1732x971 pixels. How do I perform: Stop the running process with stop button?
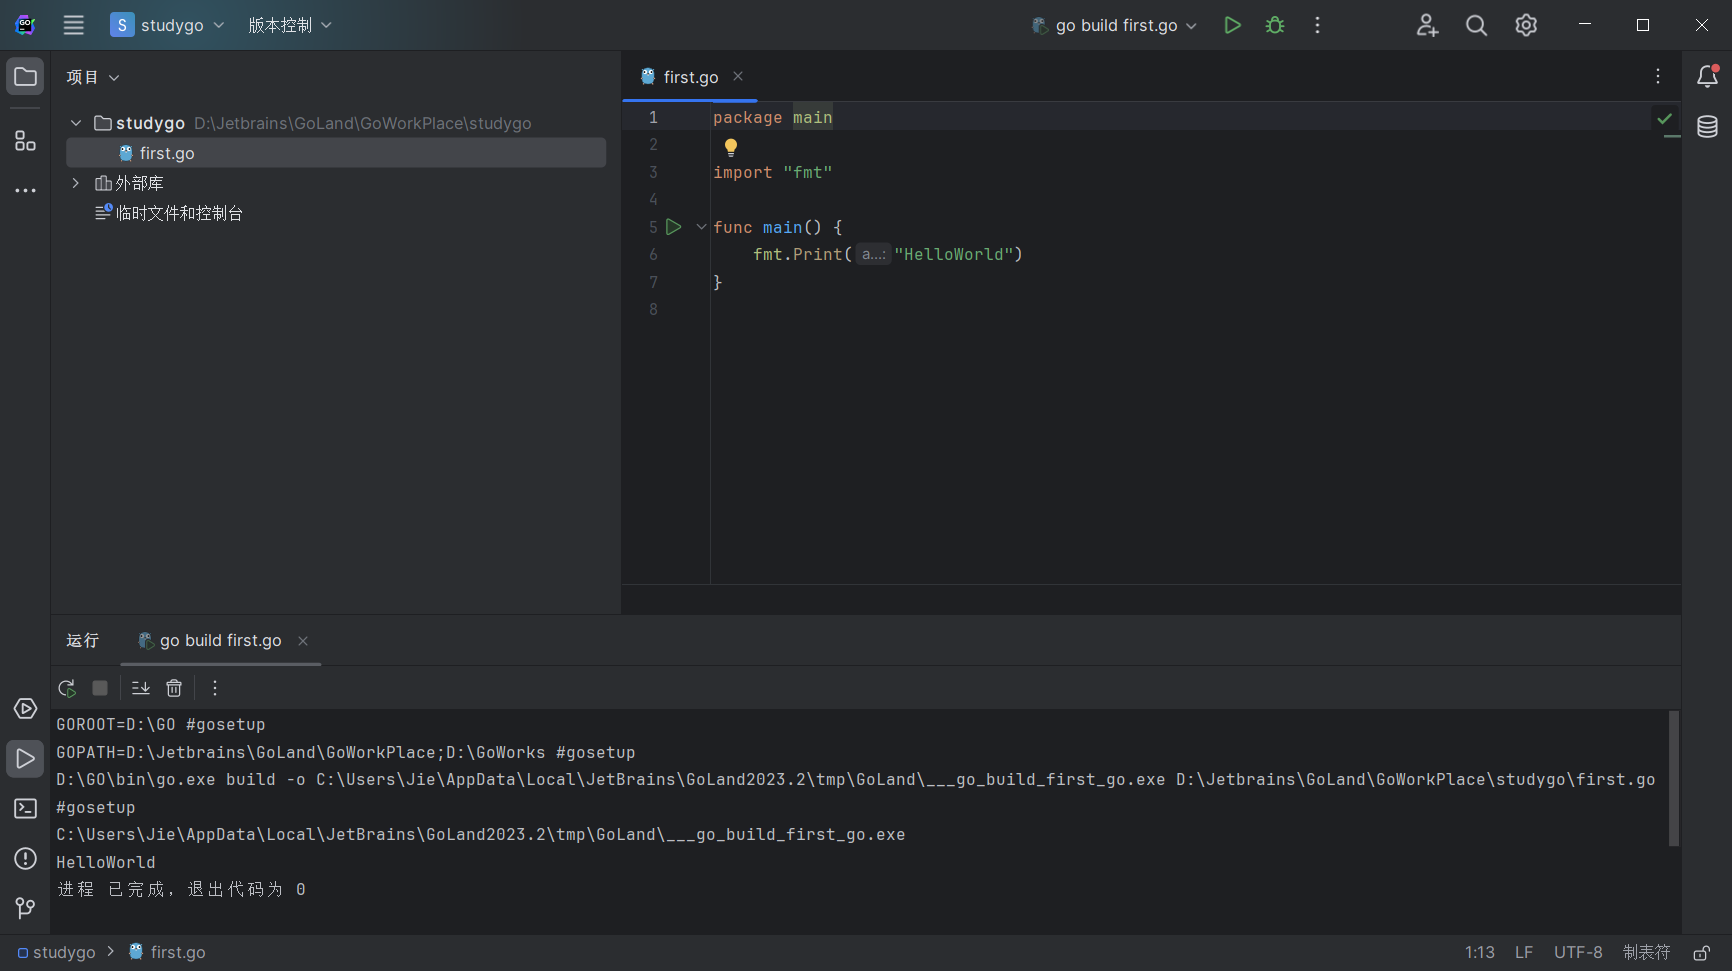[x=99, y=688]
